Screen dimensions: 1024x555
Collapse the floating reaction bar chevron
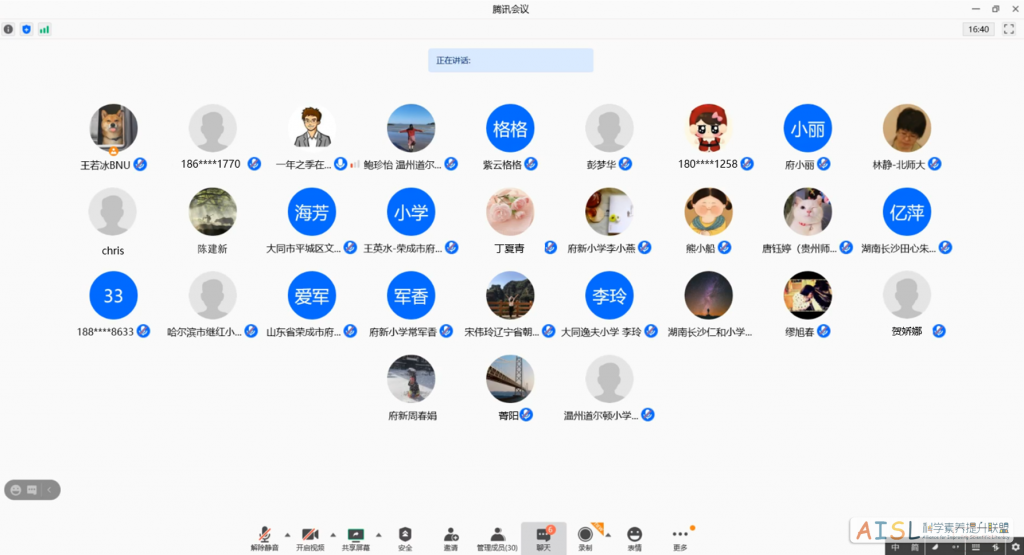tap(49, 490)
